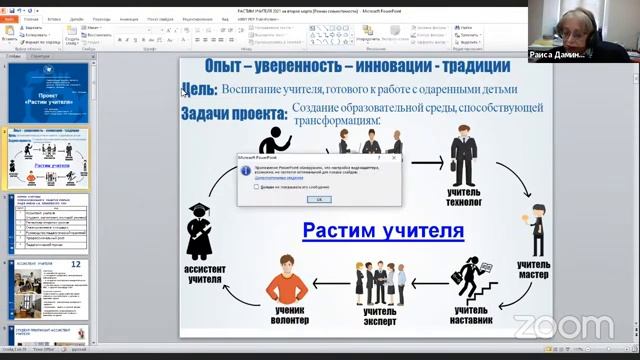Select slide 4 thumbnail "Ассистент учителя"
The width and height of the screenshot is (640, 360).
[x=48, y=289]
